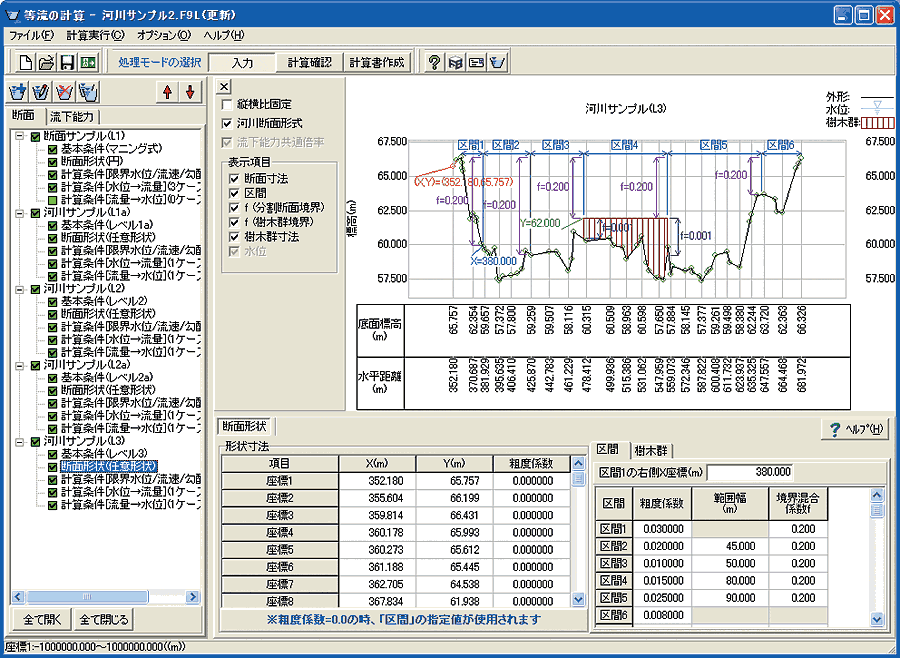The width and height of the screenshot is (900, 658).
Task: Switch to 計算確認 processing mode
Action: click(310, 63)
